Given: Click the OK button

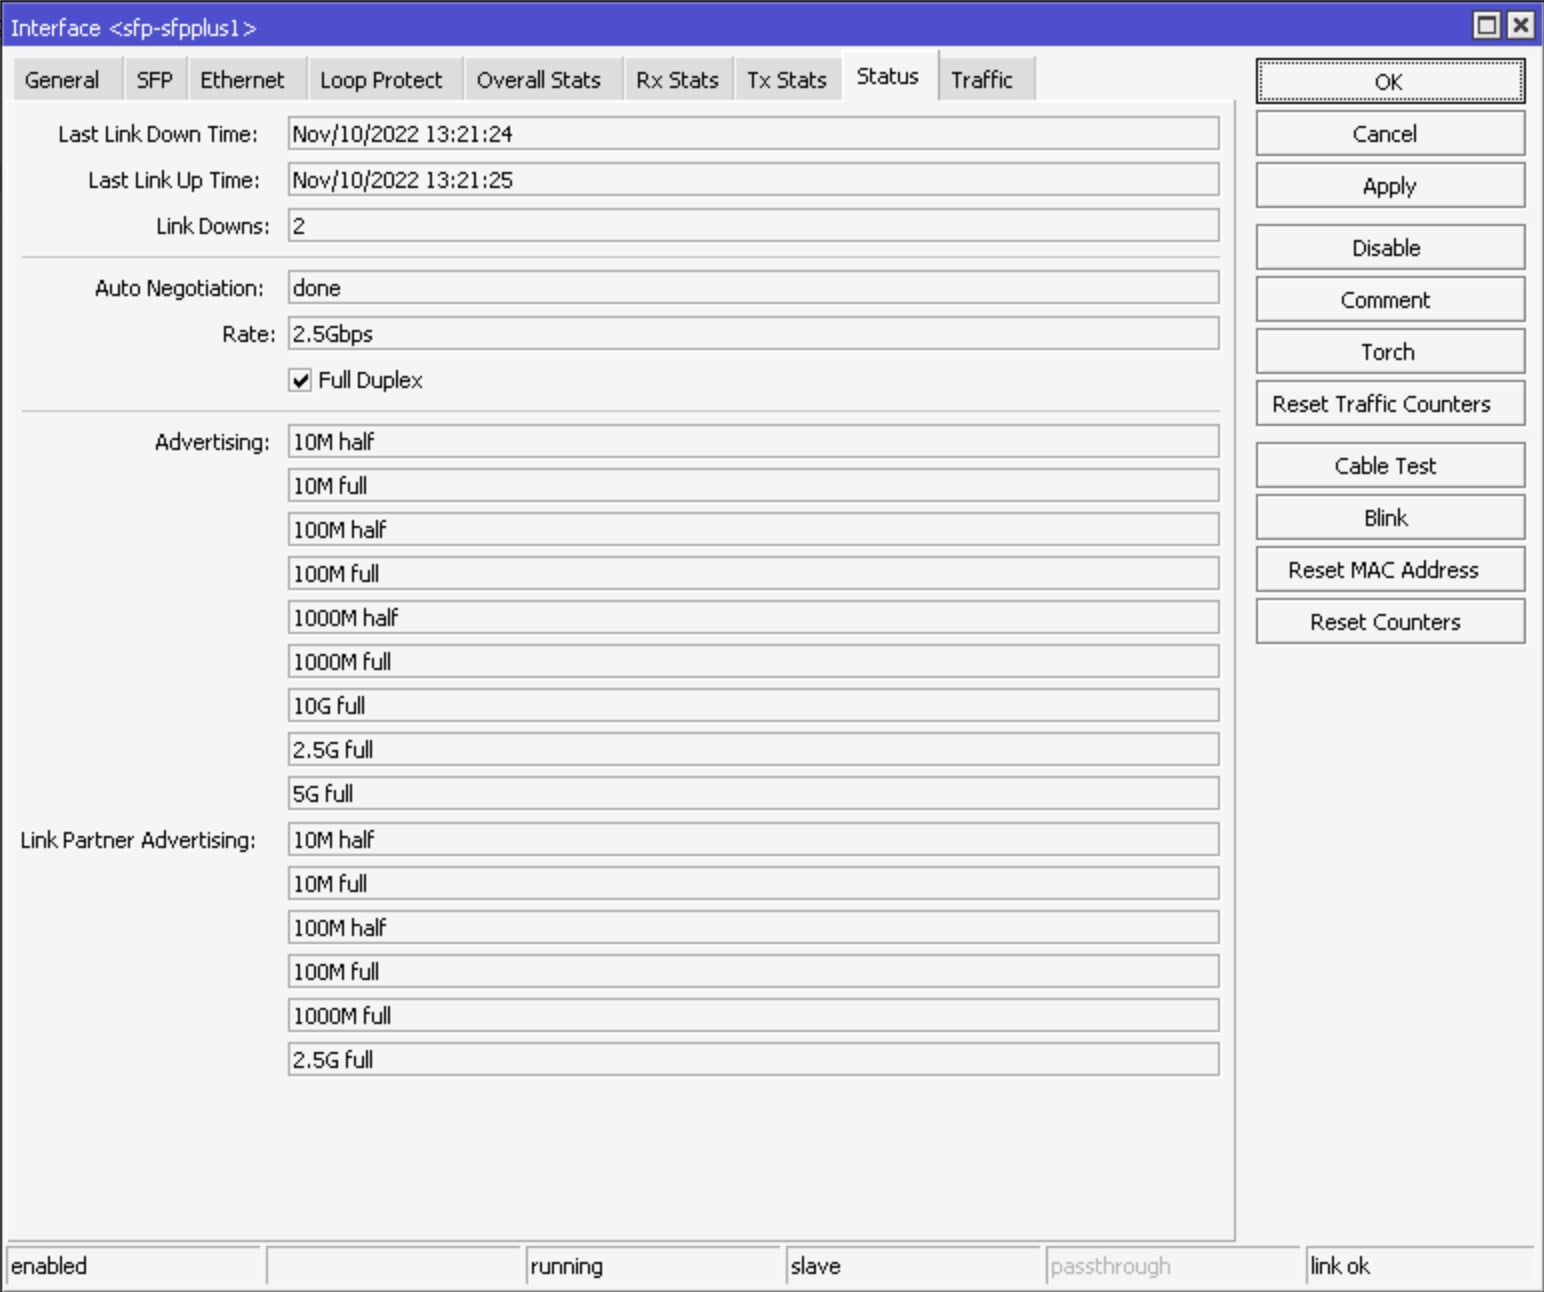Looking at the screenshot, I should (x=1390, y=82).
